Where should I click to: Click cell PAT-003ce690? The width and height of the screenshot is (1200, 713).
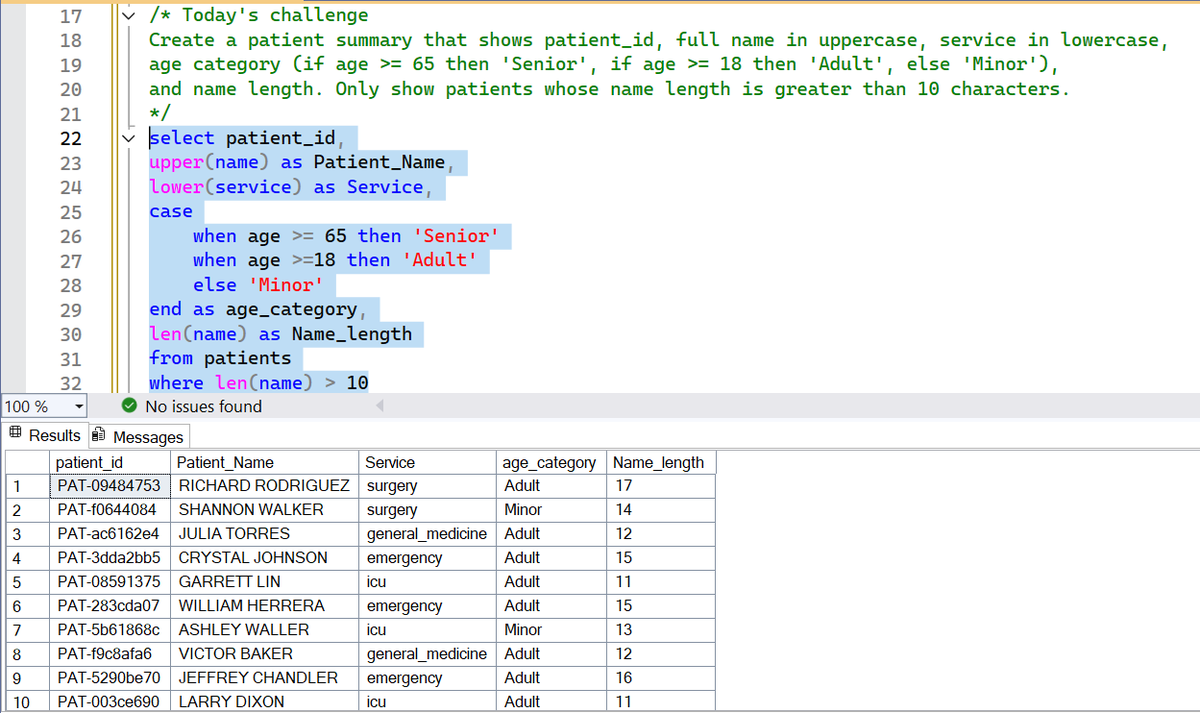coord(110,702)
